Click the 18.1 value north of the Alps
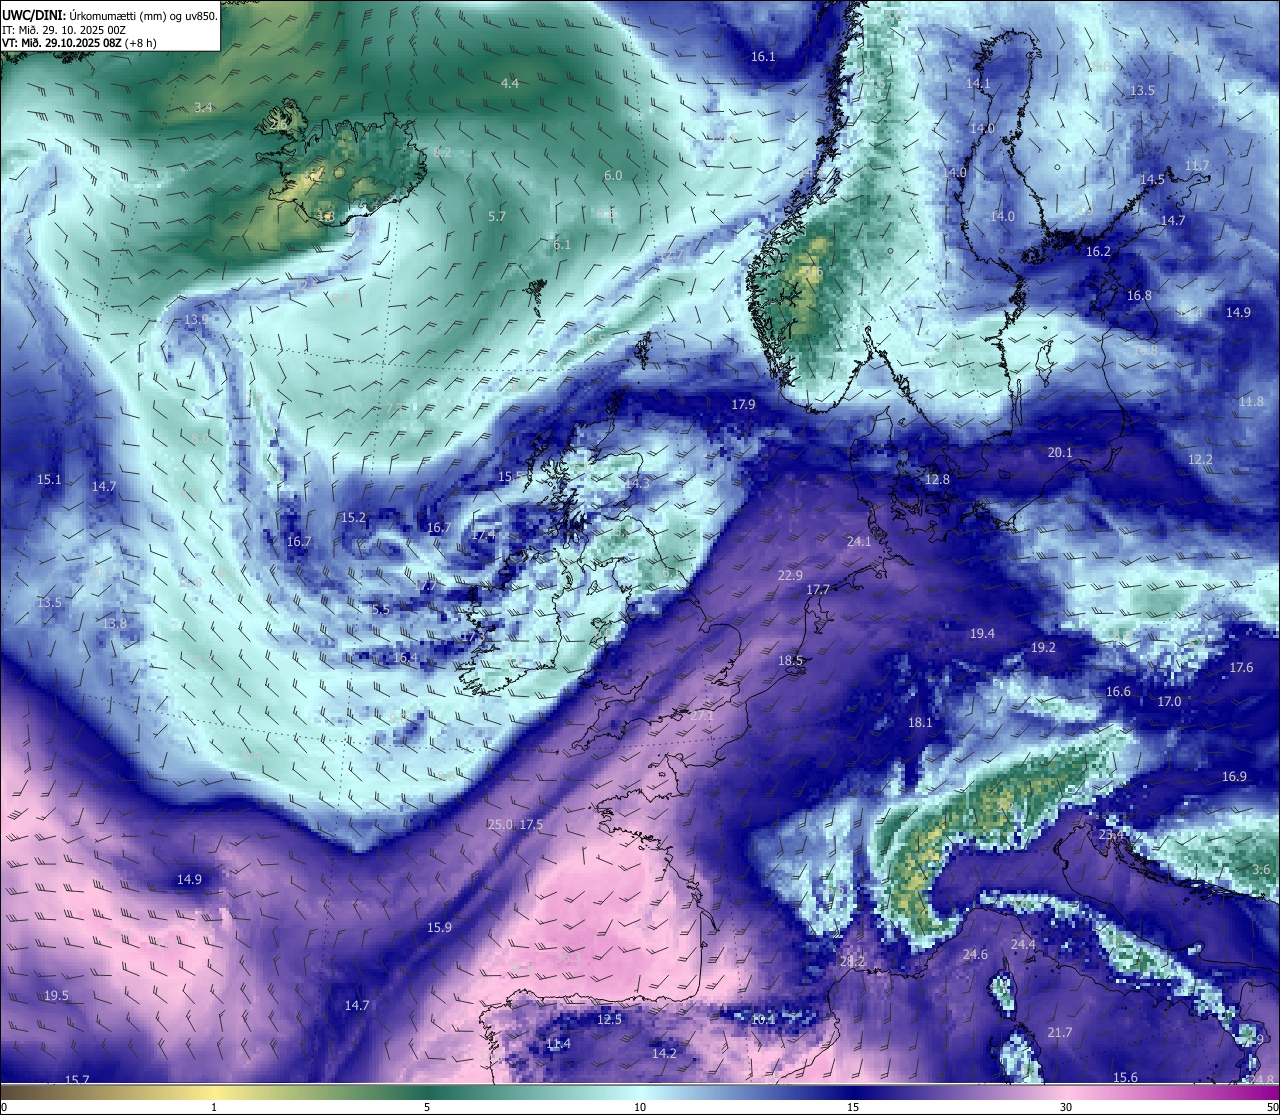1280x1115 pixels. tap(920, 722)
